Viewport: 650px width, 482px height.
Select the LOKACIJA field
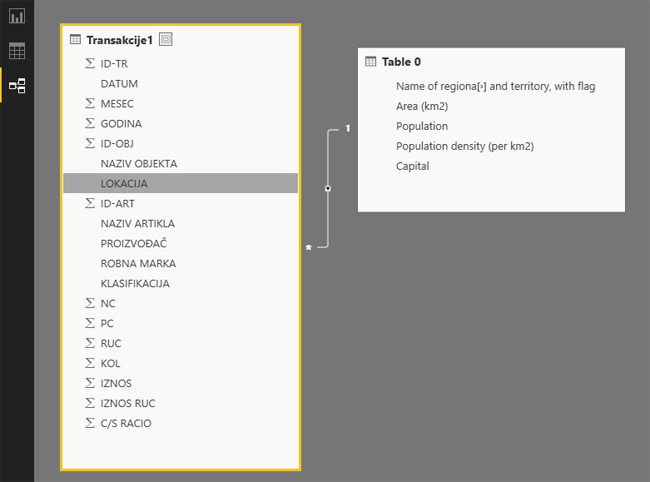pos(125,184)
